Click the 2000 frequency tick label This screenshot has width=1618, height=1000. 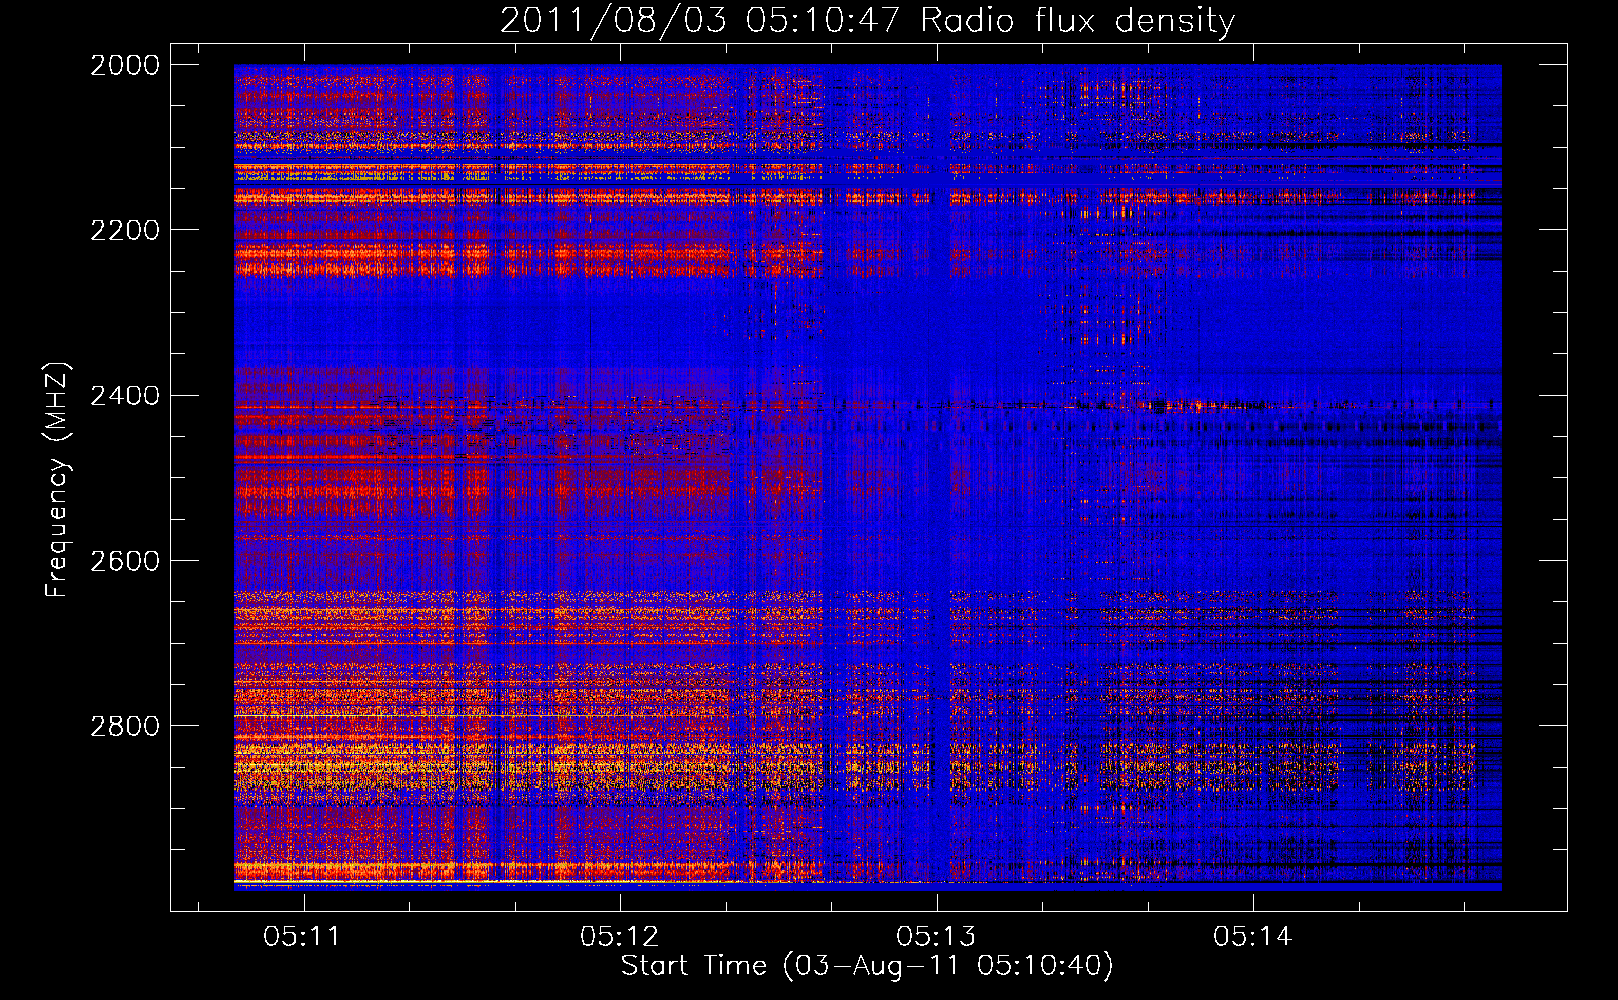(x=125, y=65)
